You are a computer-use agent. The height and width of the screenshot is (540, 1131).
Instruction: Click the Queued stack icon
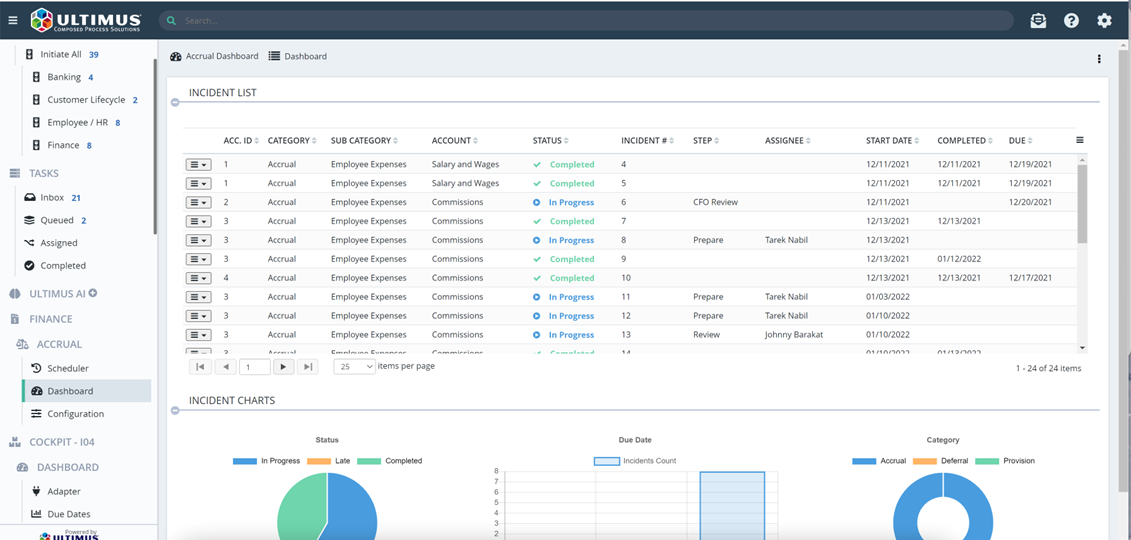coord(30,220)
